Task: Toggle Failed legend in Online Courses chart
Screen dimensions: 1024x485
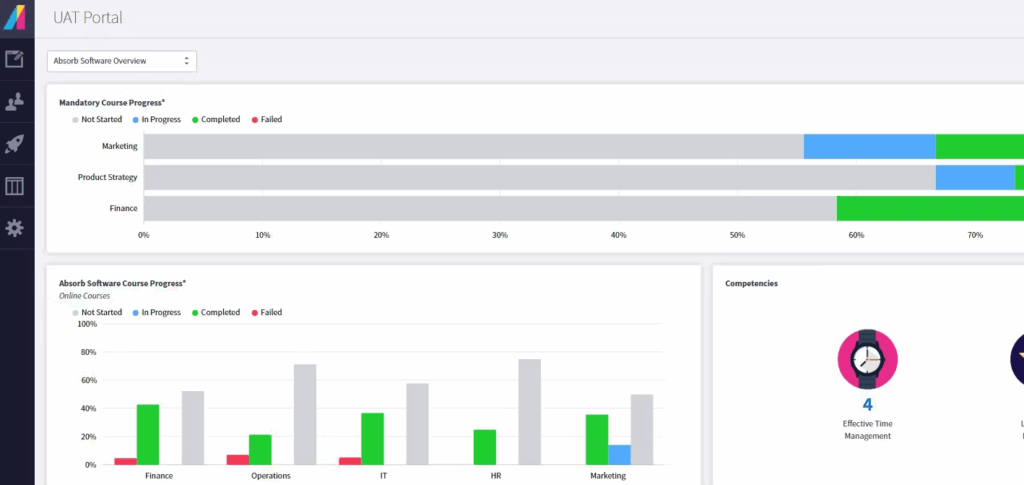Action: [267, 313]
